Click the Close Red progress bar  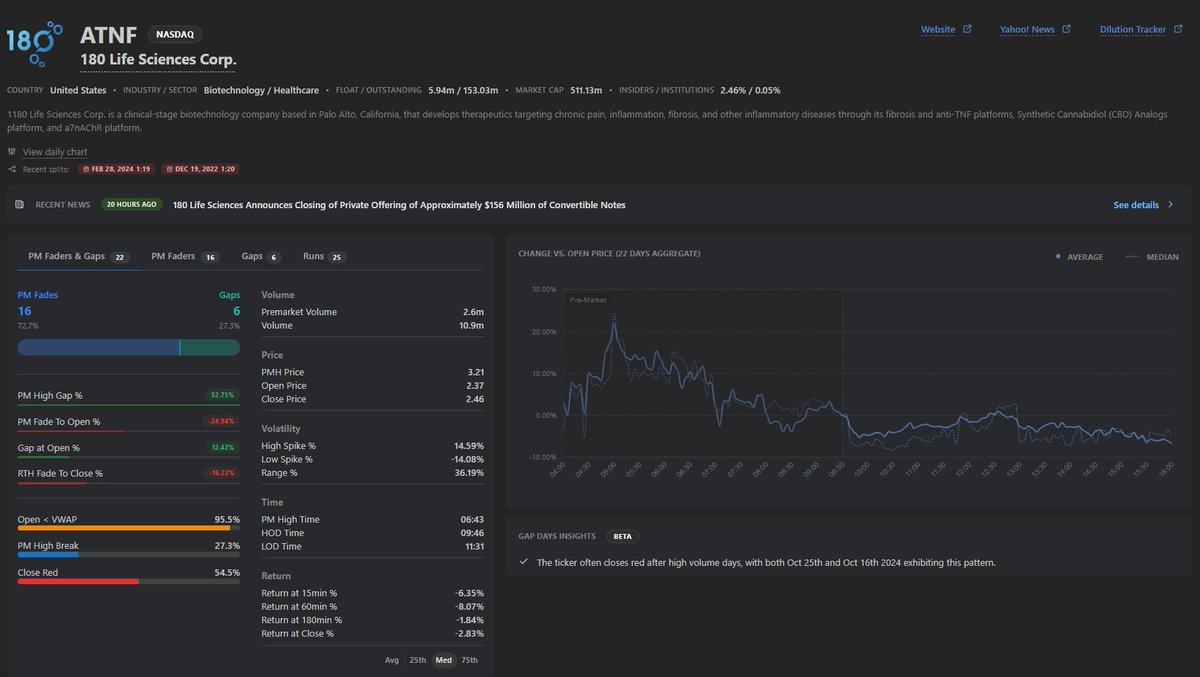click(x=129, y=581)
